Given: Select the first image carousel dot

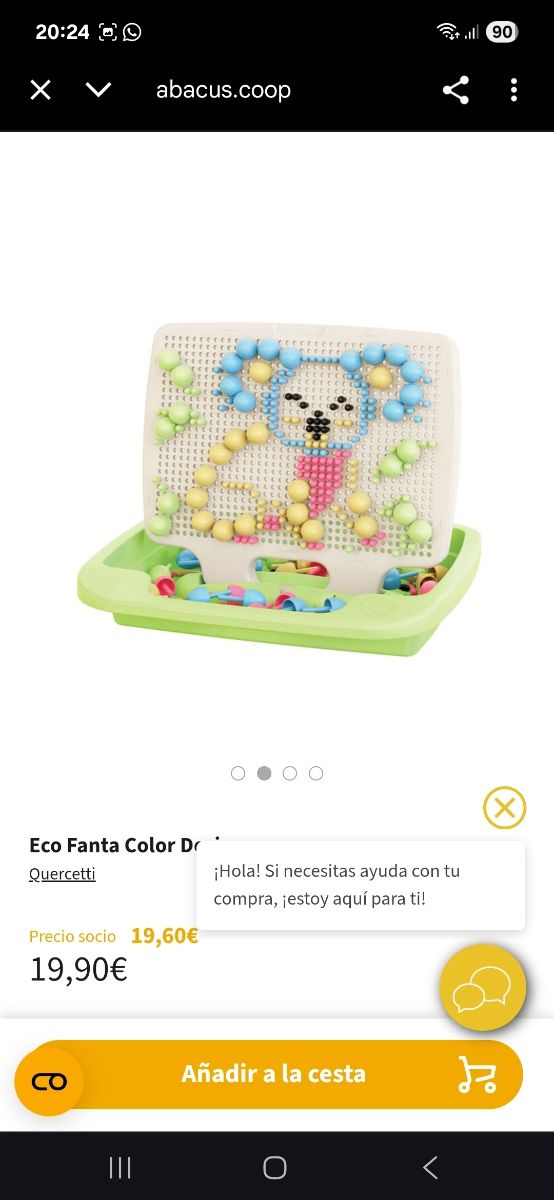Looking at the screenshot, I should pos(238,773).
